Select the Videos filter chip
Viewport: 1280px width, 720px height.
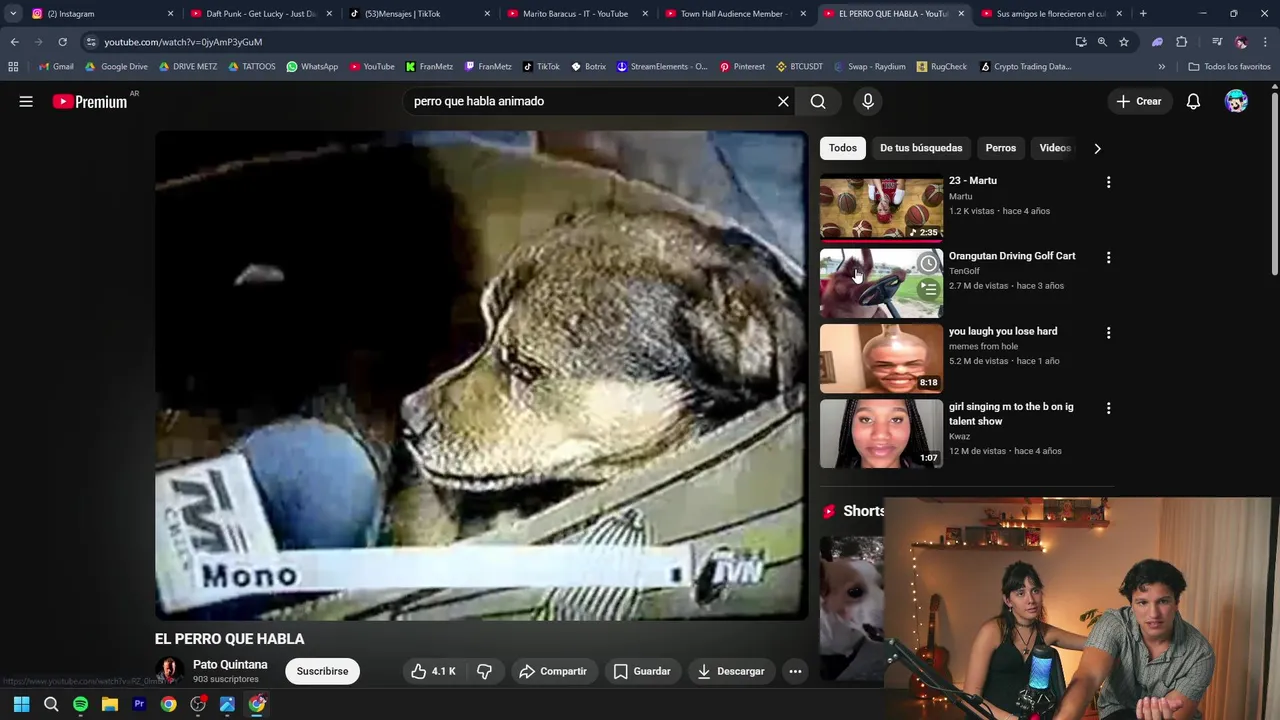click(x=1055, y=148)
